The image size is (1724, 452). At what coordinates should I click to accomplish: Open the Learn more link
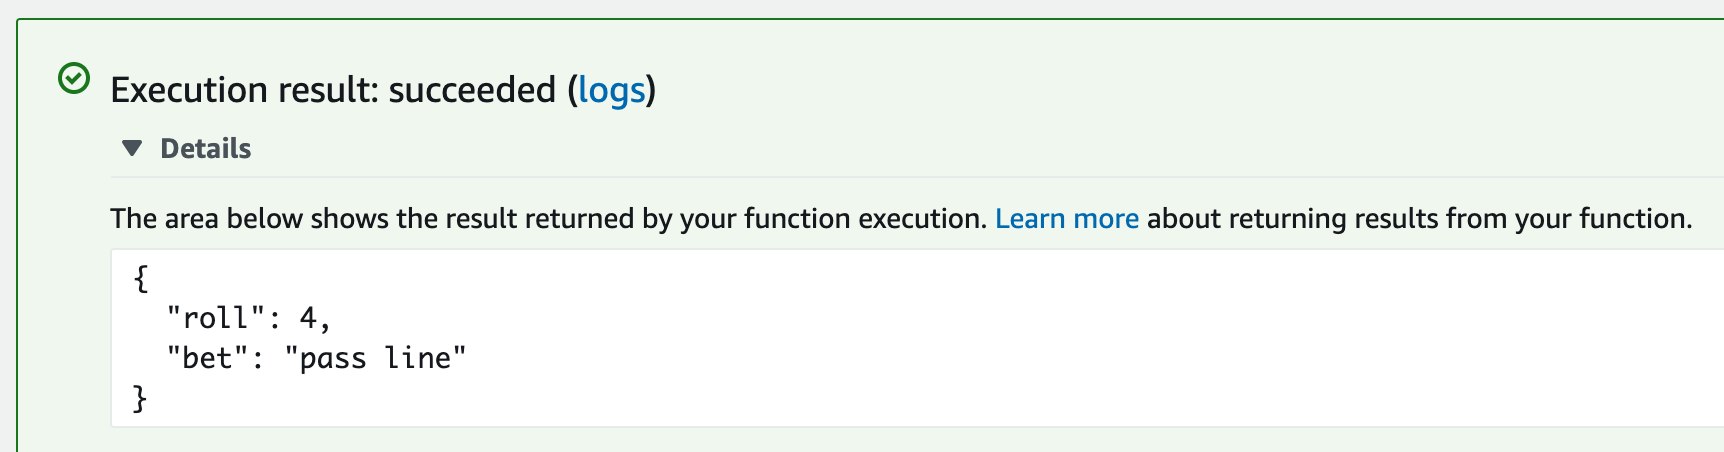tap(1067, 218)
